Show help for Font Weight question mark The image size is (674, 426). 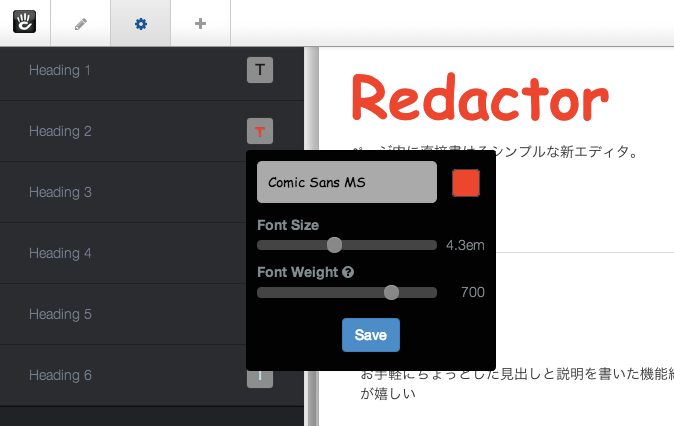point(348,271)
